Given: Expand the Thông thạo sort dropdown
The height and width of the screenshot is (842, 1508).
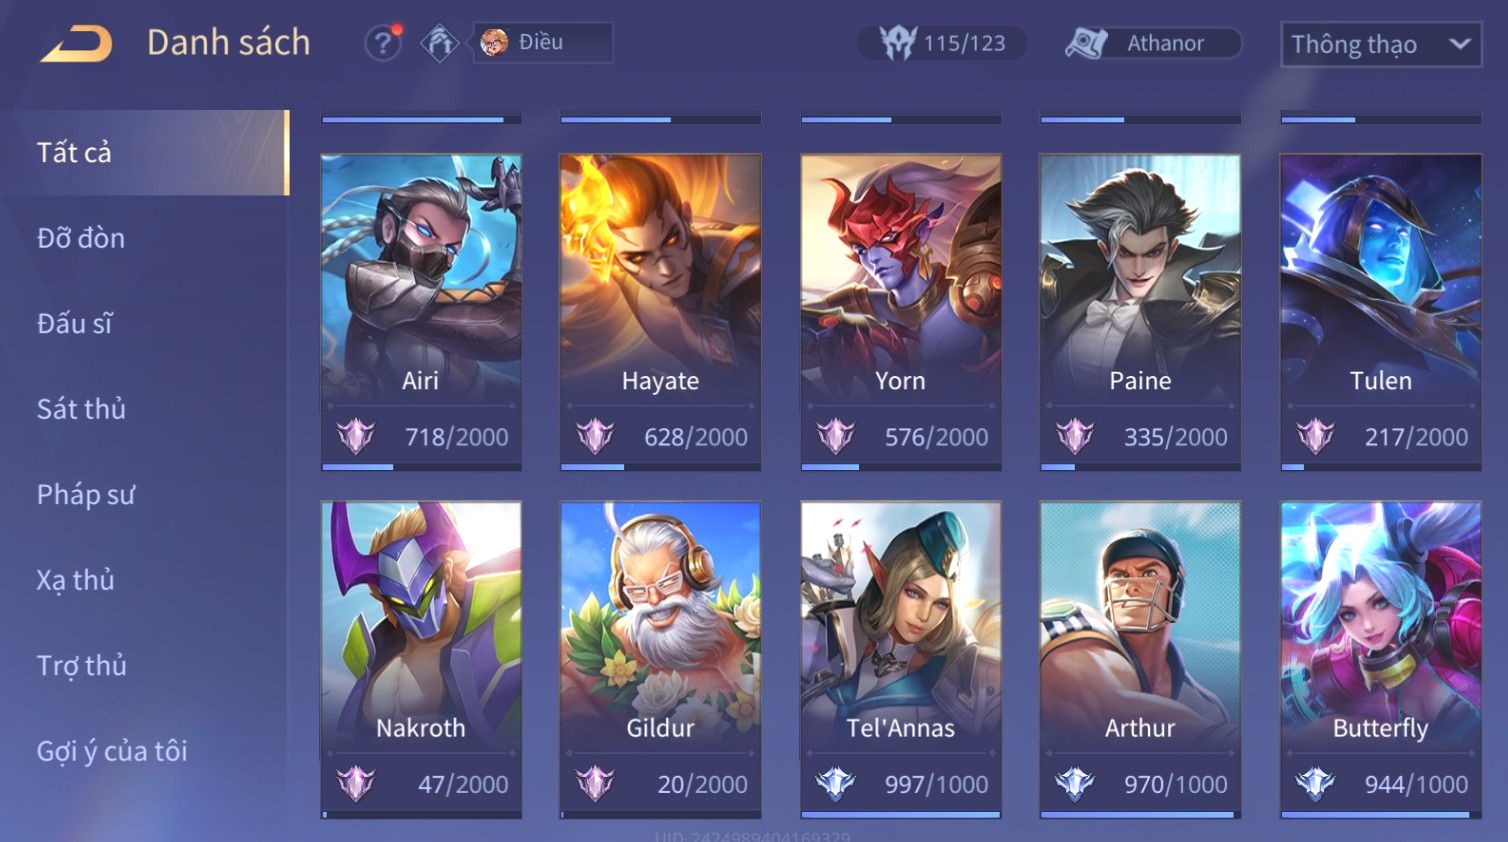Looking at the screenshot, I should coord(1381,44).
